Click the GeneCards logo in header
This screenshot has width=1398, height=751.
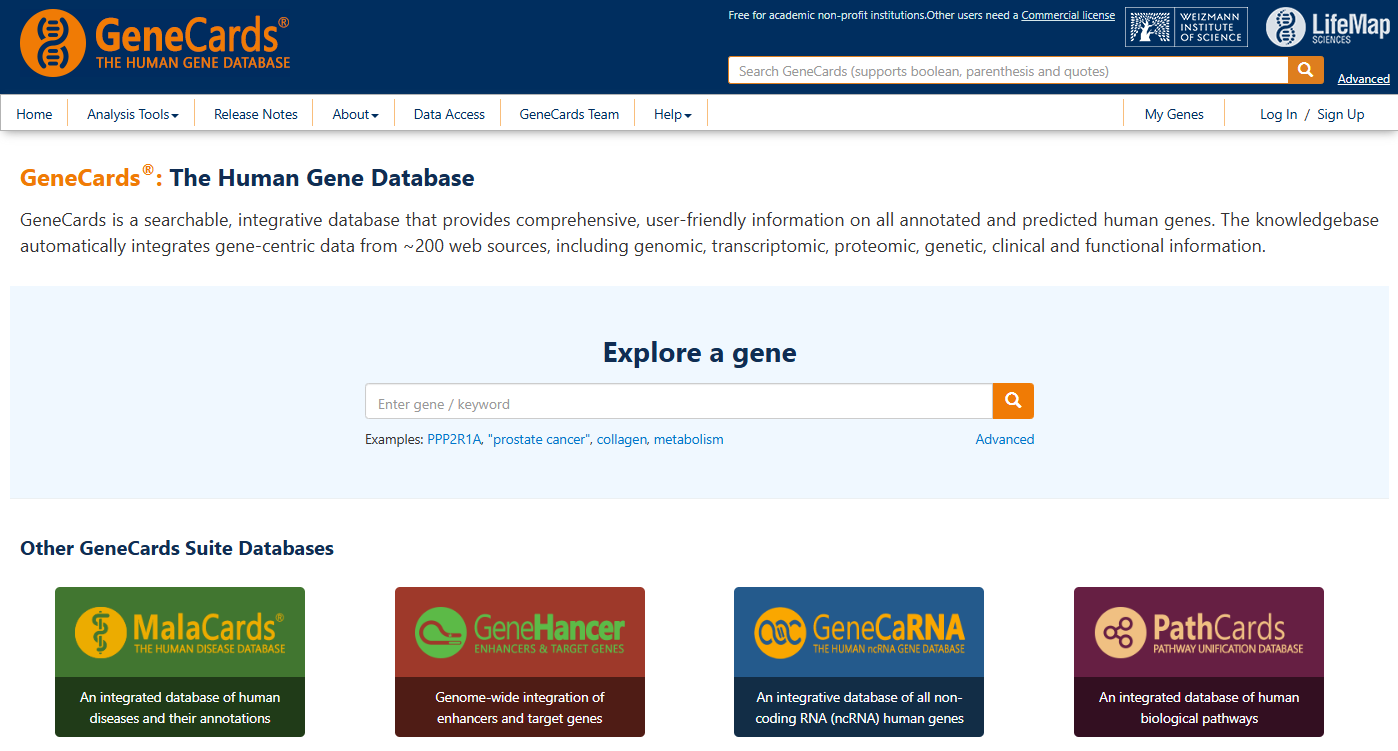[155, 42]
